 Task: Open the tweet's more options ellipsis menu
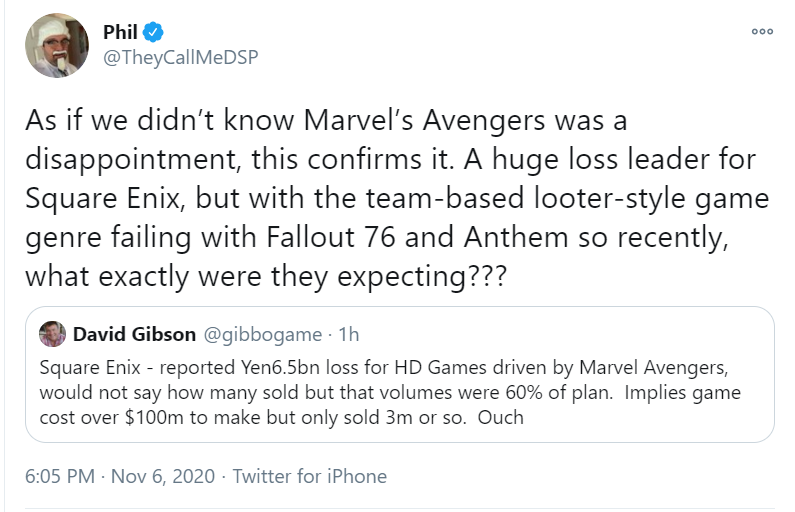(x=762, y=31)
